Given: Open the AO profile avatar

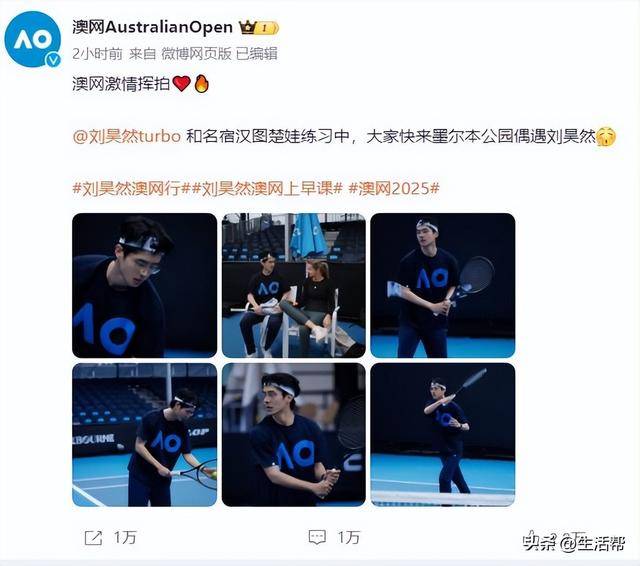Looking at the screenshot, I should point(33,40).
